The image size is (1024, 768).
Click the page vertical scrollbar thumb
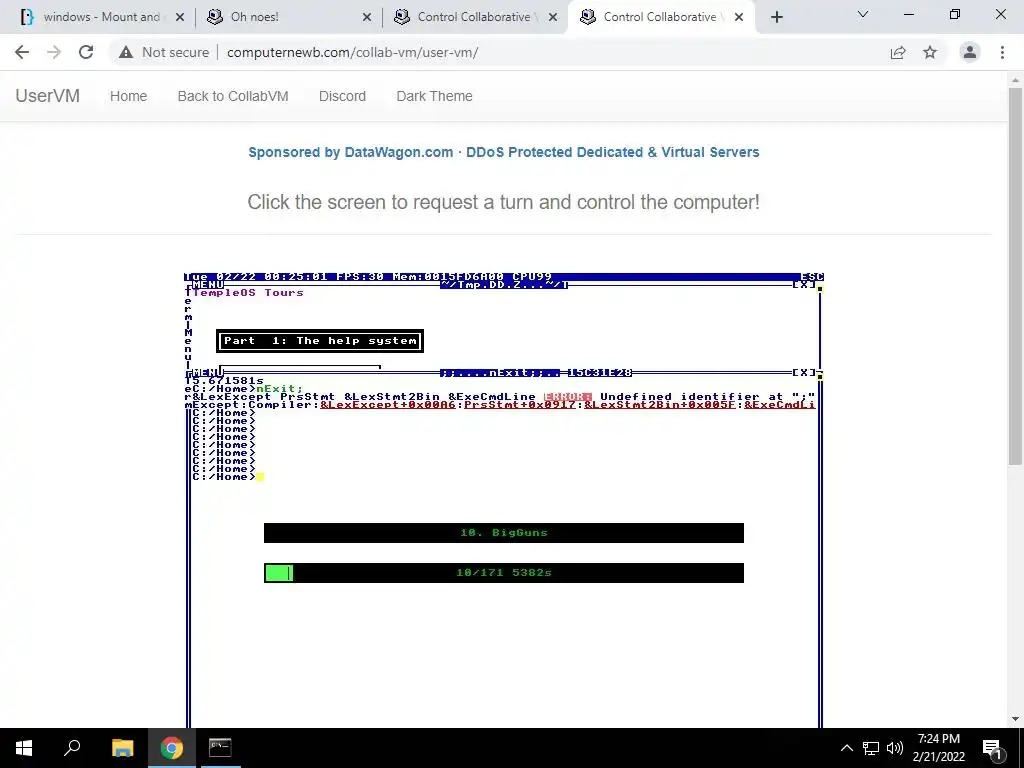(x=1015, y=277)
